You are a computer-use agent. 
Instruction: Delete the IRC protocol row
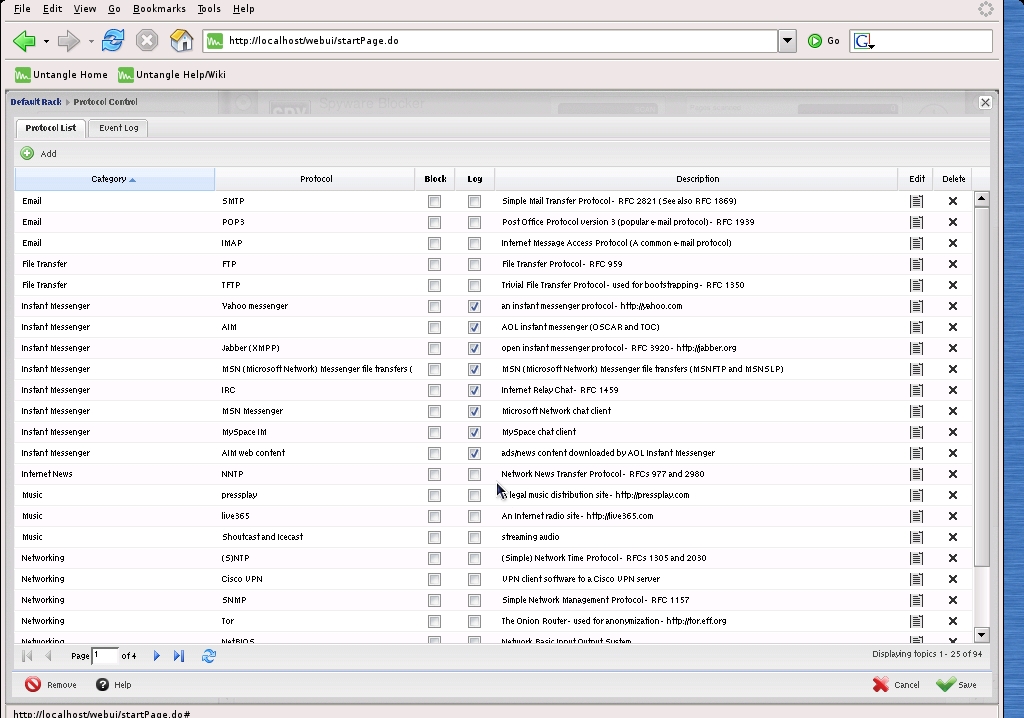click(953, 390)
